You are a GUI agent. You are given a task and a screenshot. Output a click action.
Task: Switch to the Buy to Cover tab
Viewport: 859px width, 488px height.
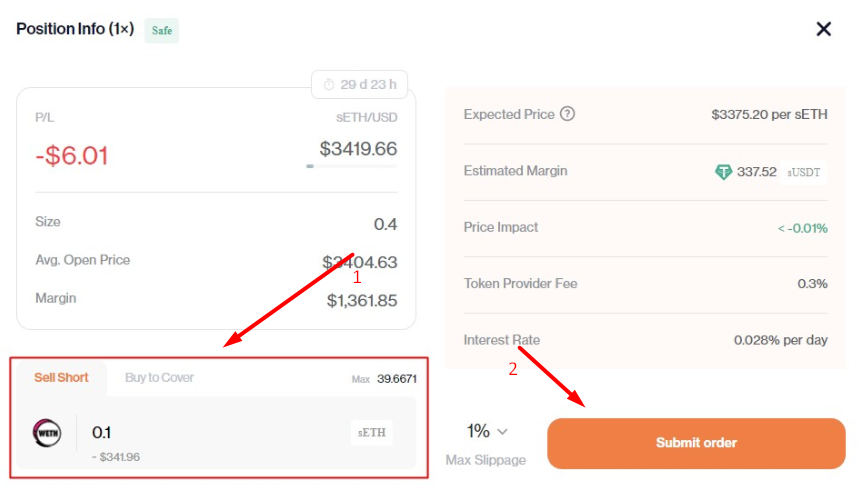(x=159, y=377)
